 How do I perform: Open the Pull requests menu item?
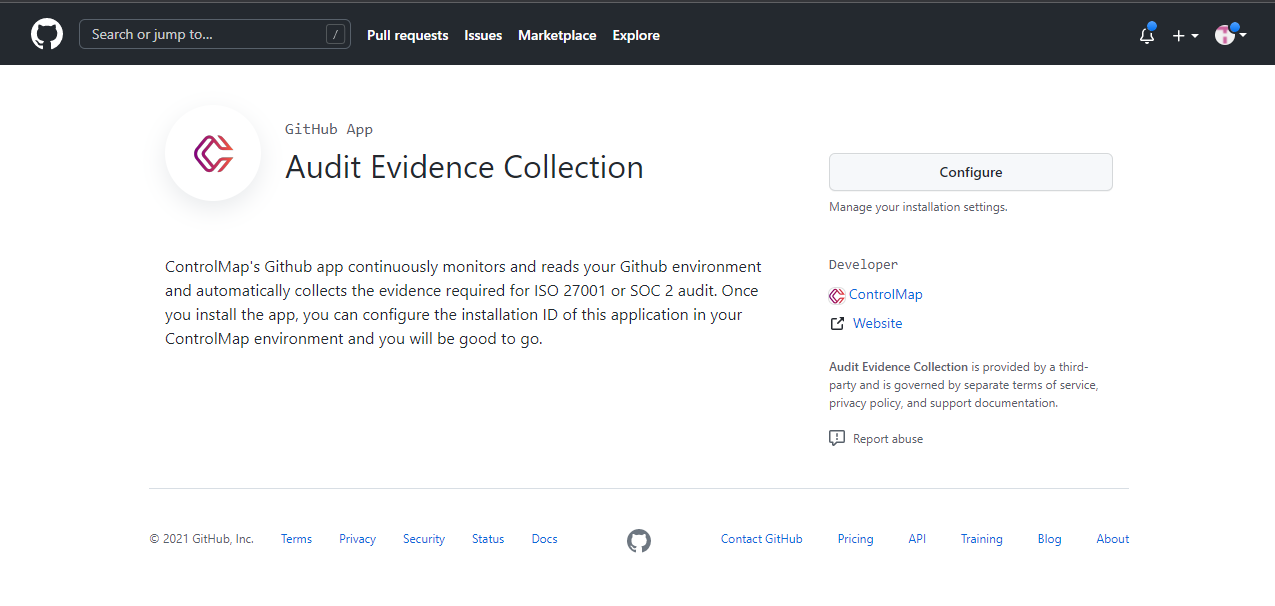407,35
